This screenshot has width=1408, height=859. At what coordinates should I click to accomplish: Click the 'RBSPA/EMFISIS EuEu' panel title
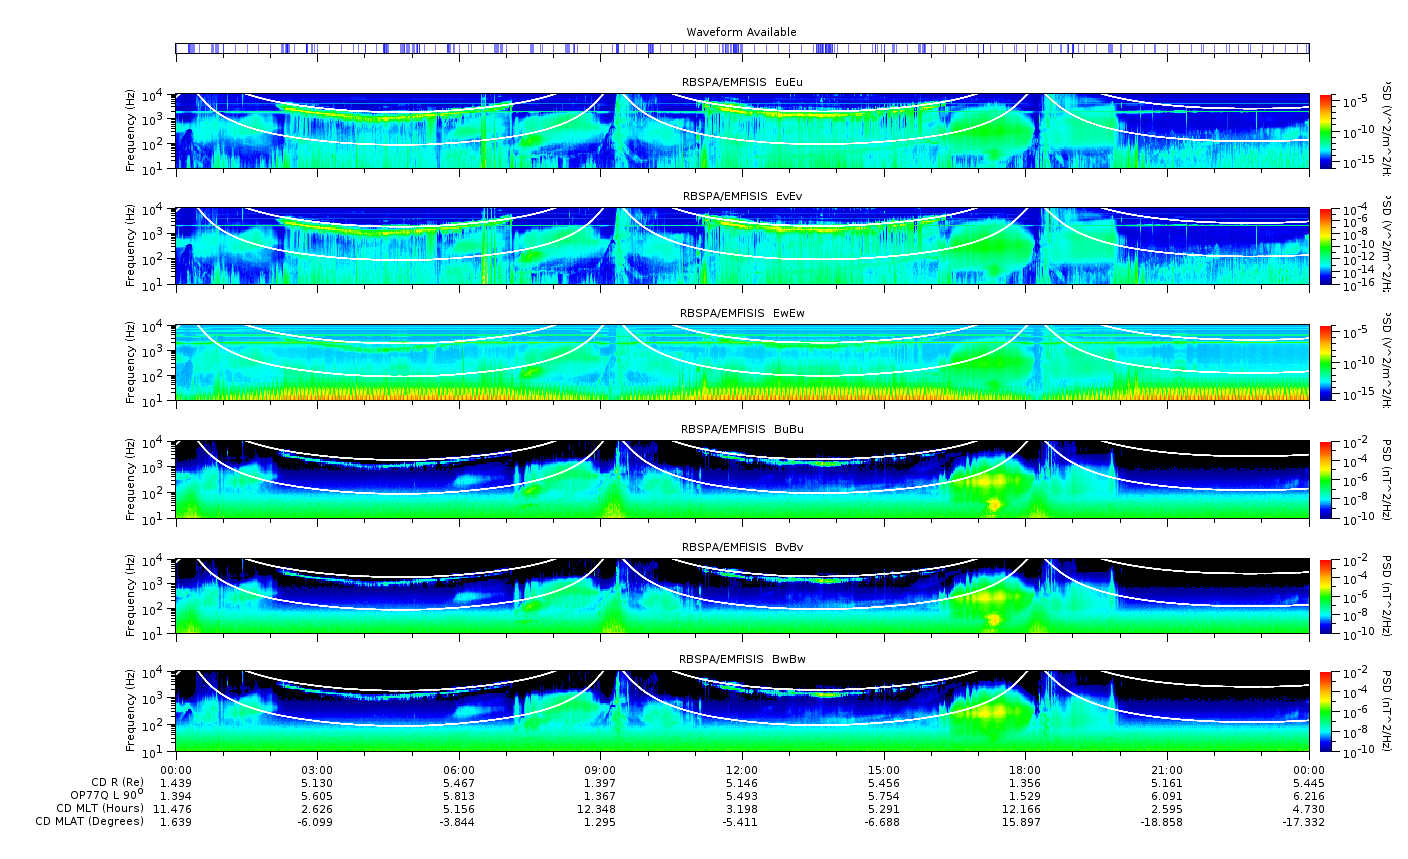742,82
